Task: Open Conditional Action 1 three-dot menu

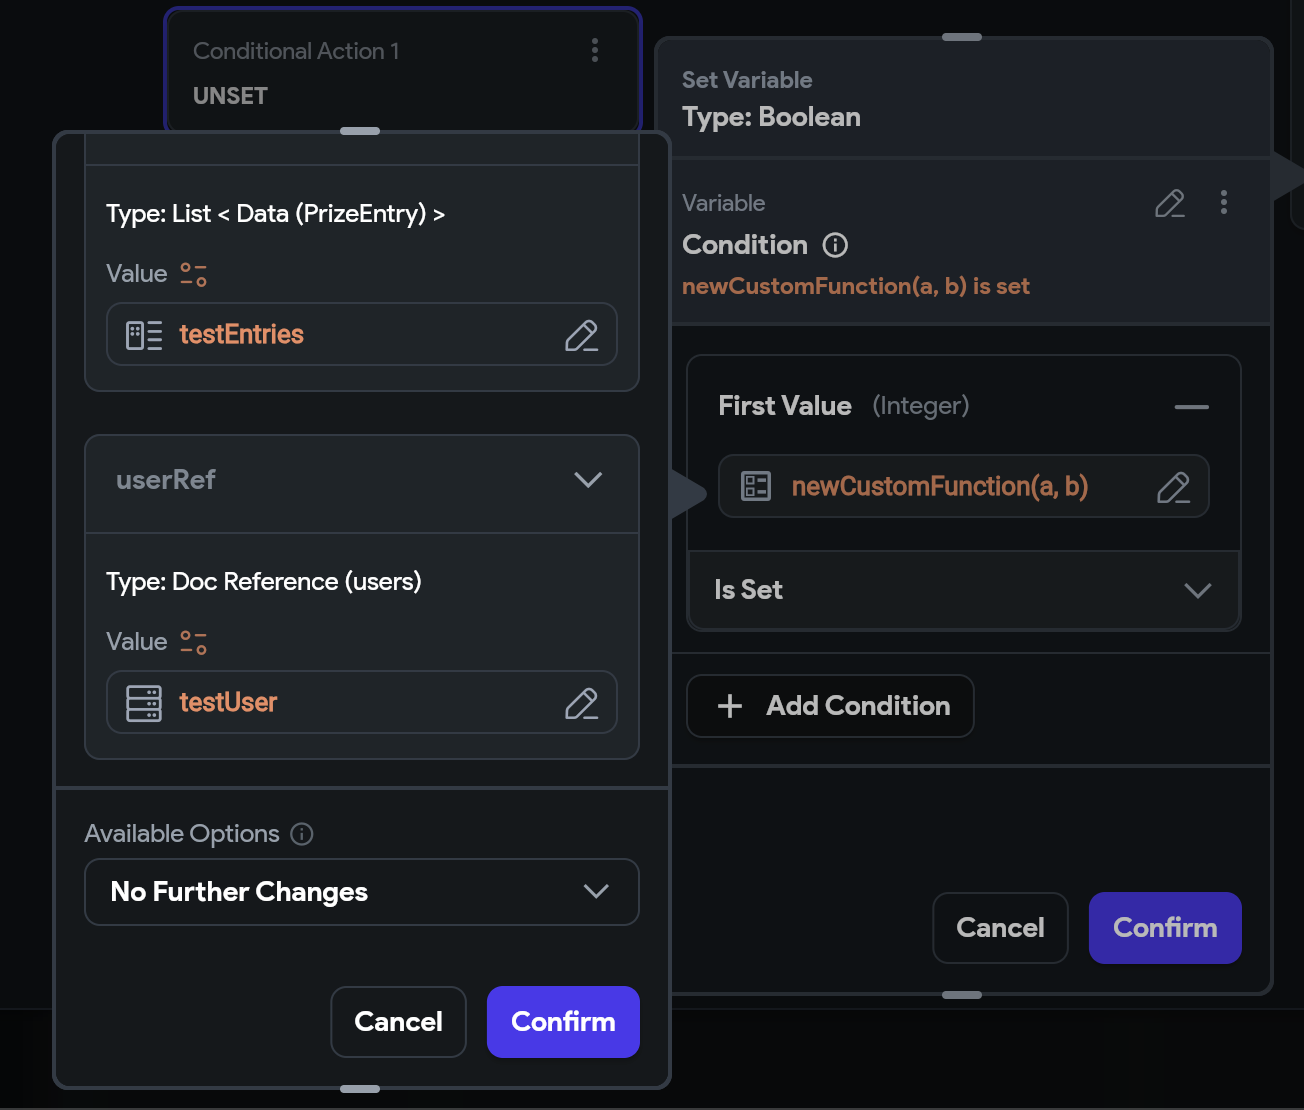Action: tap(595, 51)
